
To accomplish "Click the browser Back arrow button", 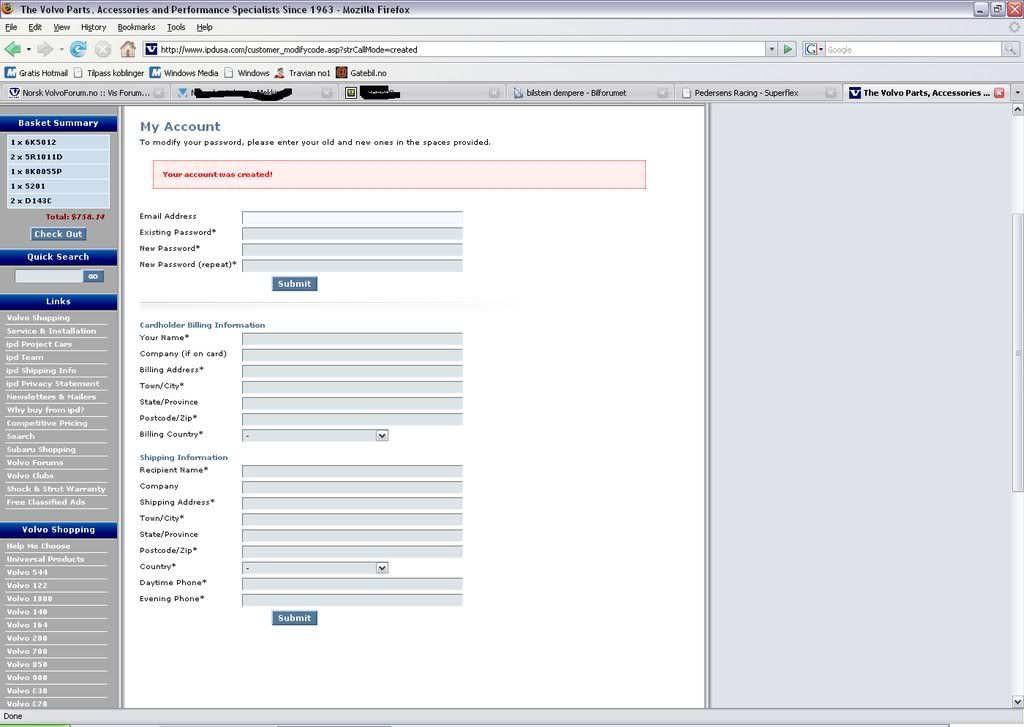I will point(13,49).
